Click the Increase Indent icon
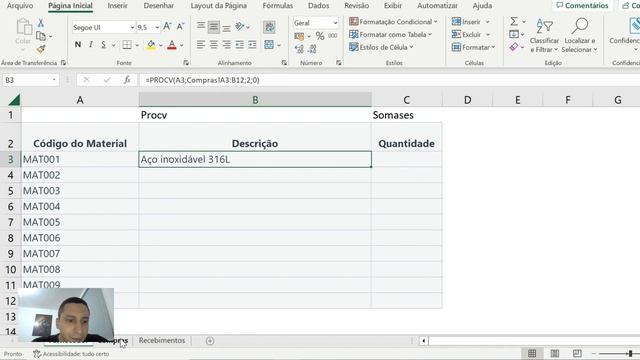This screenshot has height=360, width=640. tap(252, 44)
